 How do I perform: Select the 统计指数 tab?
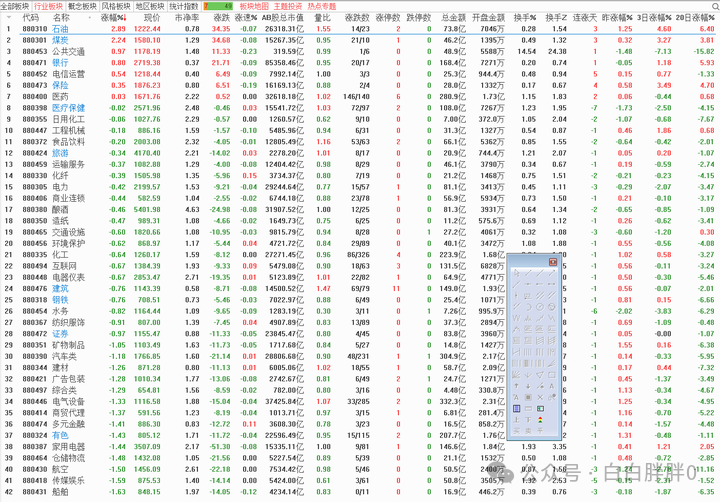coord(184,6)
